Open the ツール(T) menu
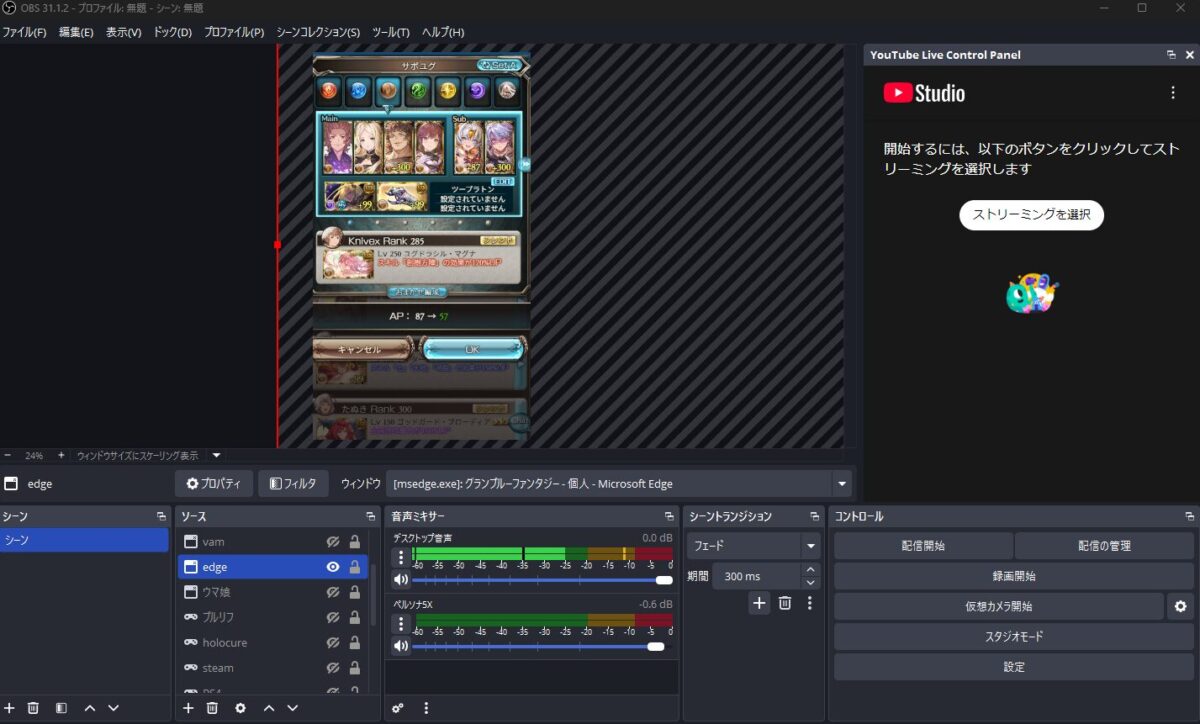The width and height of the screenshot is (1200, 724). (x=390, y=32)
